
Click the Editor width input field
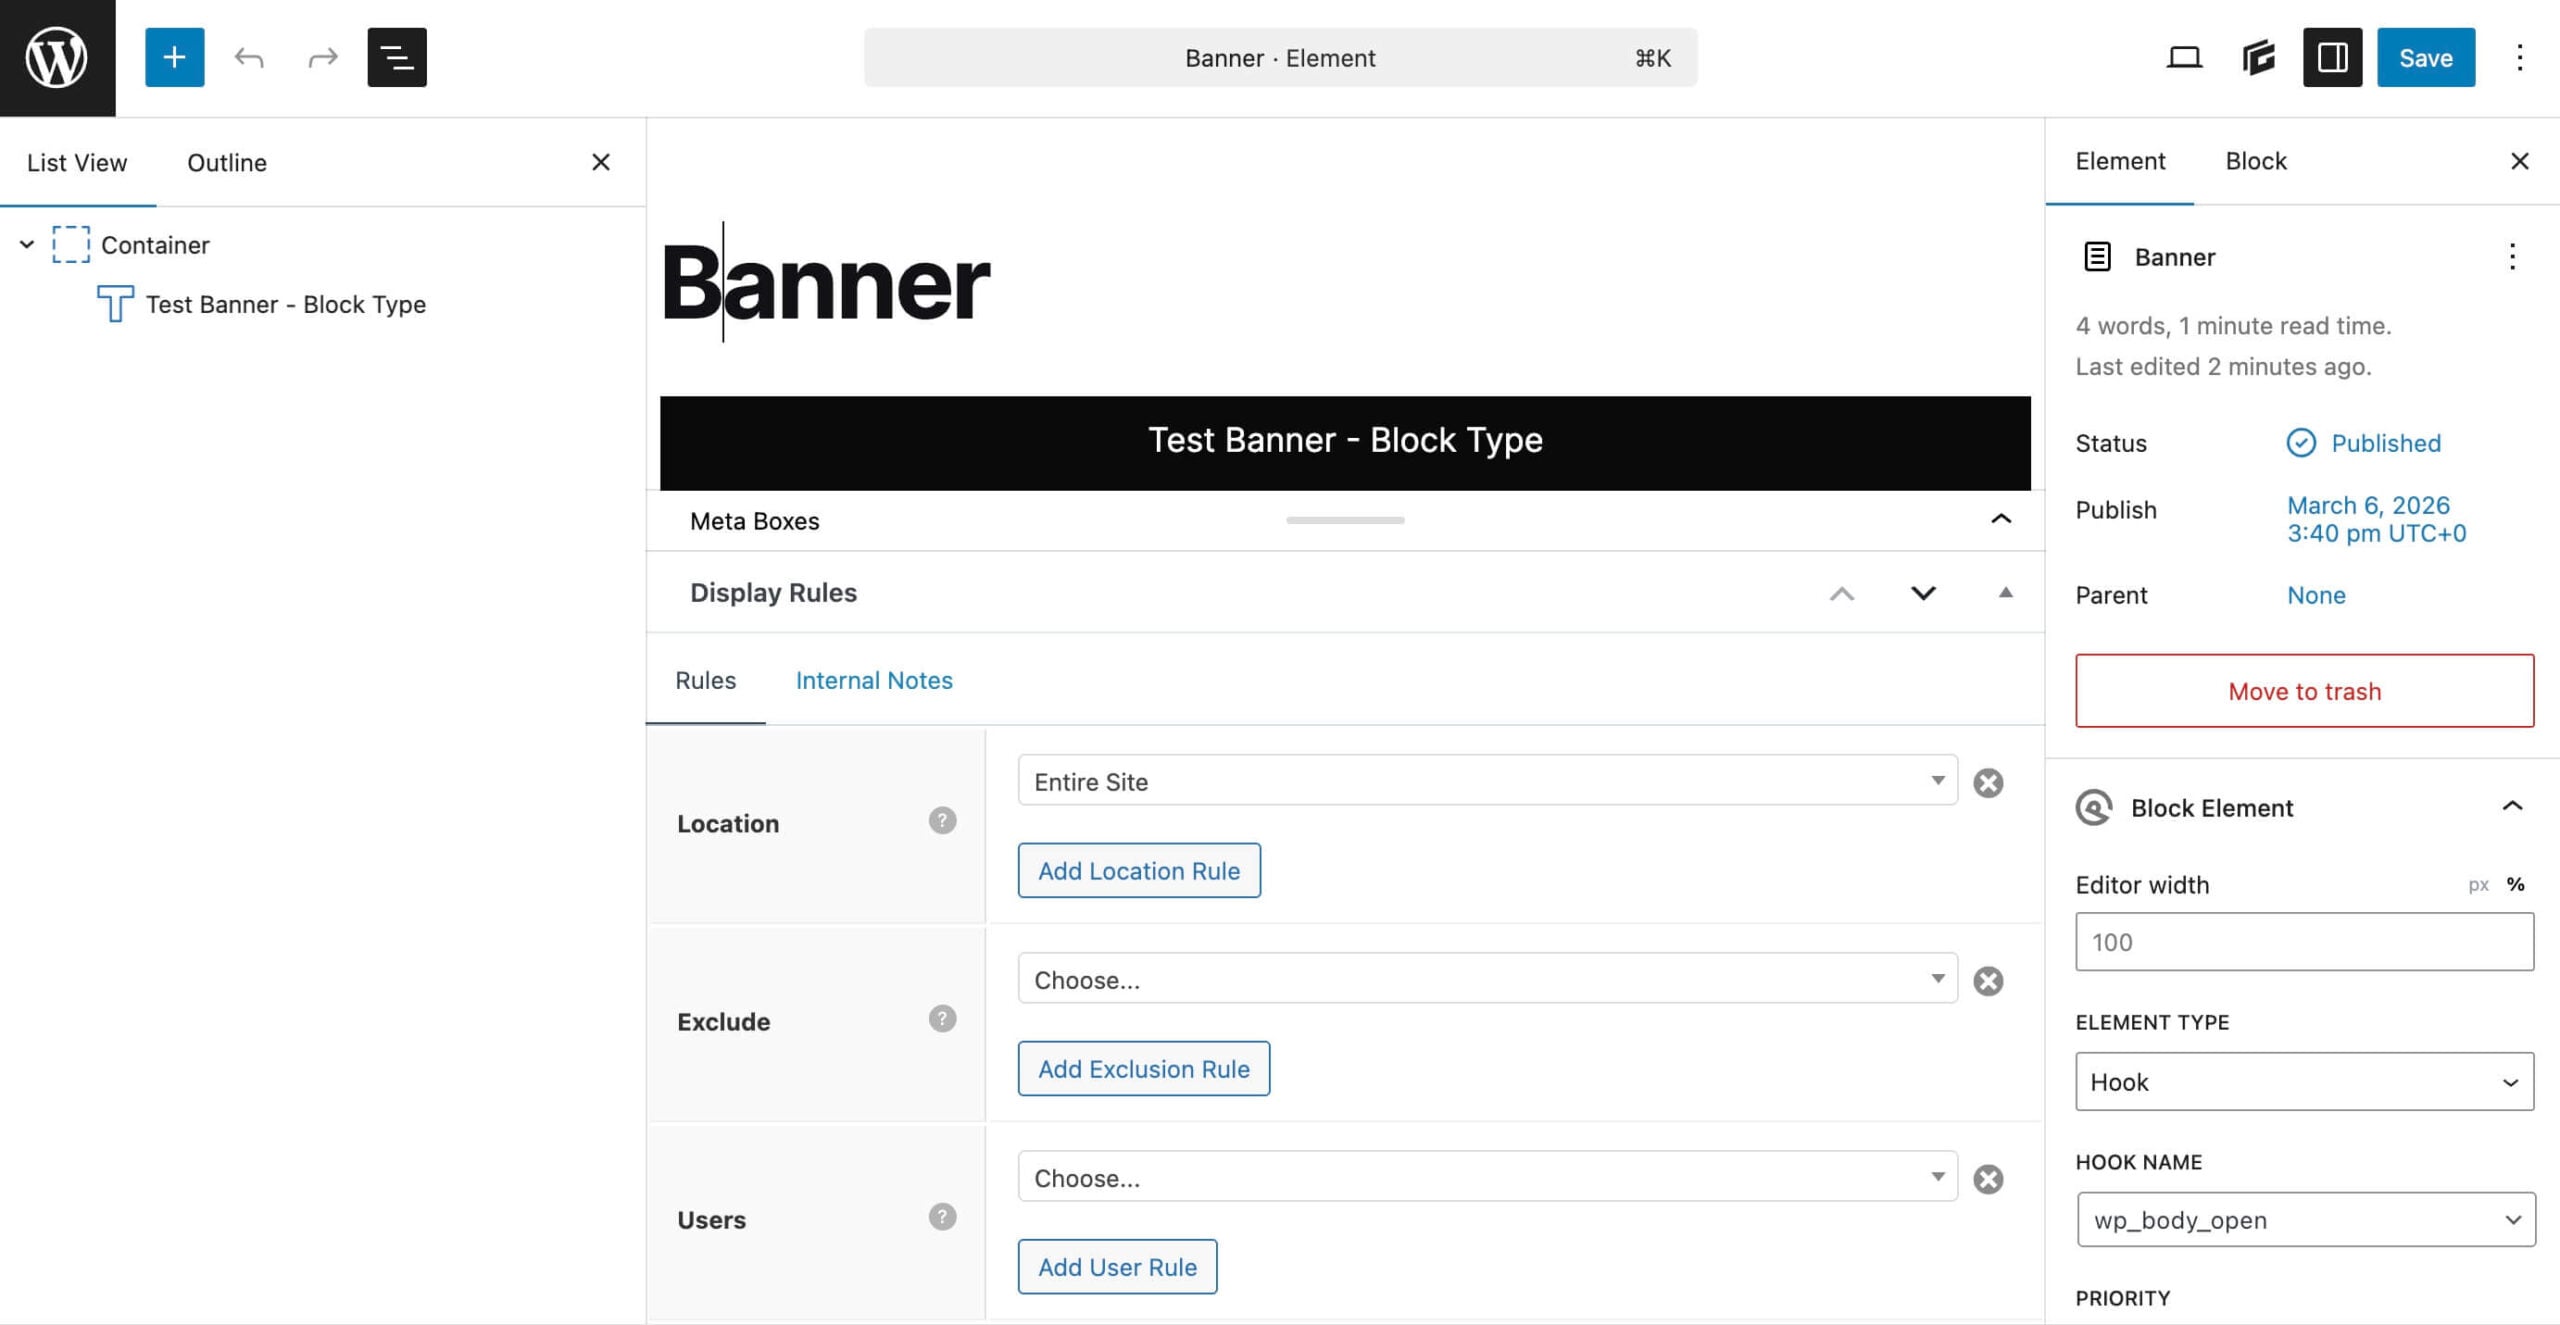(x=2304, y=941)
